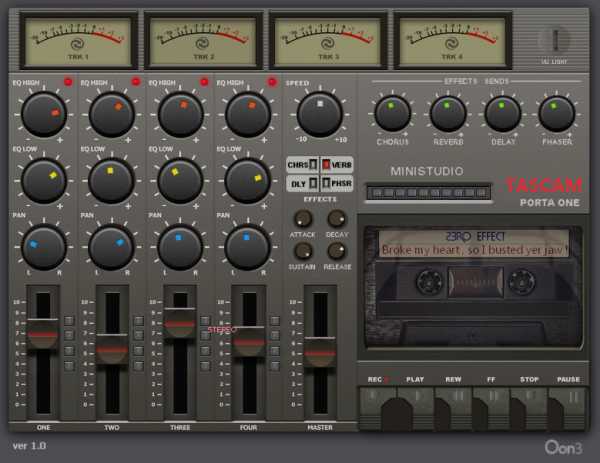Click the PHASER effects send knob

pos(556,113)
